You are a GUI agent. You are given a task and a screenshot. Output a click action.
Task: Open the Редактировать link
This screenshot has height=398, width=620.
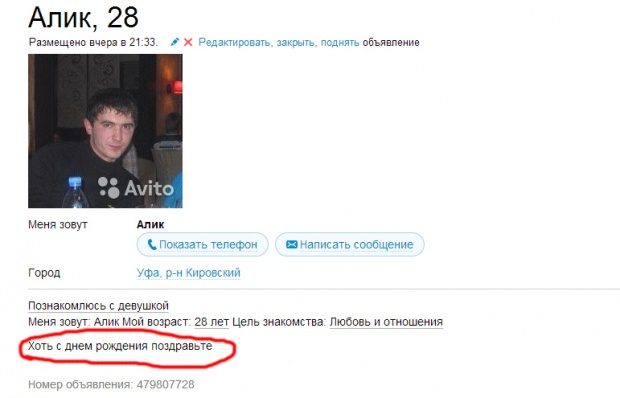(x=235, y=42)
